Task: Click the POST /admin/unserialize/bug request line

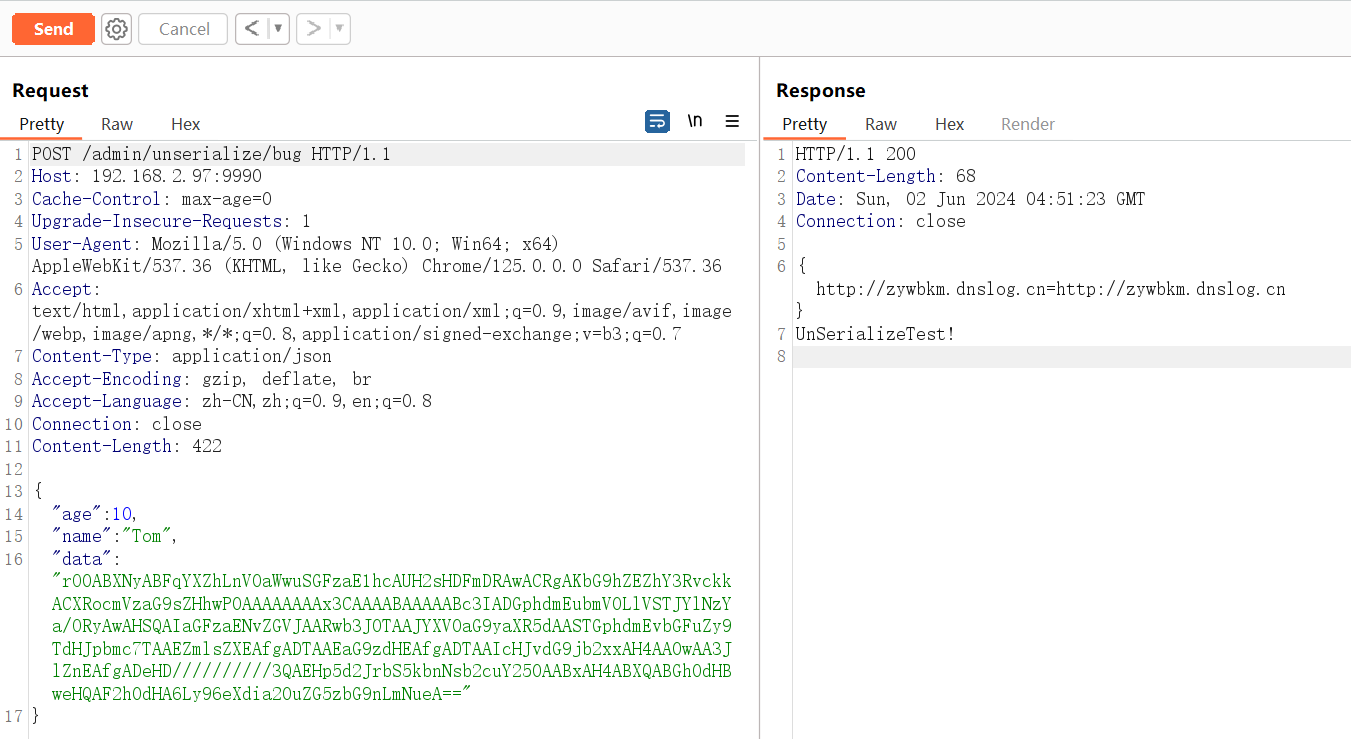Action: point(211,154)
